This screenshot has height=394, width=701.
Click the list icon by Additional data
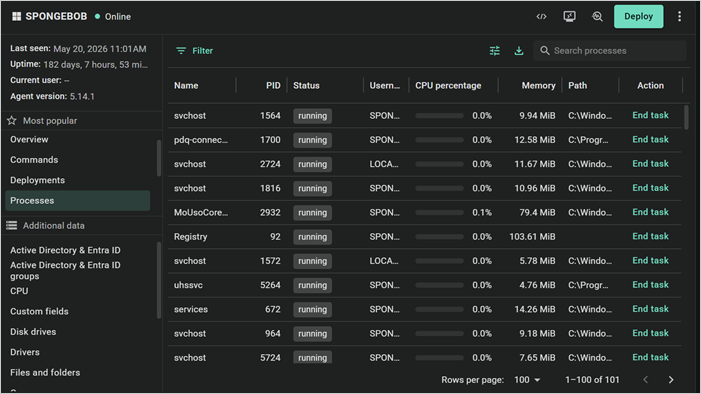tap(12, 225)
